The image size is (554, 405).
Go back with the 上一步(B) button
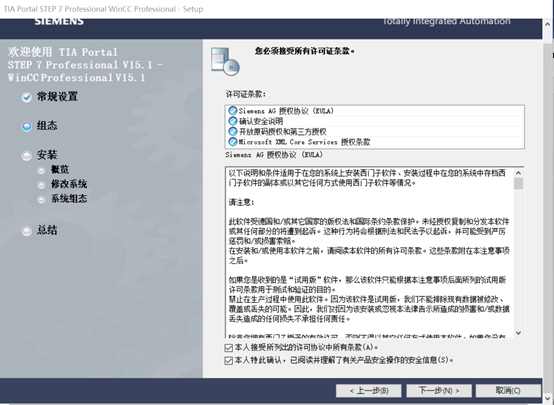tap(369, 391)
